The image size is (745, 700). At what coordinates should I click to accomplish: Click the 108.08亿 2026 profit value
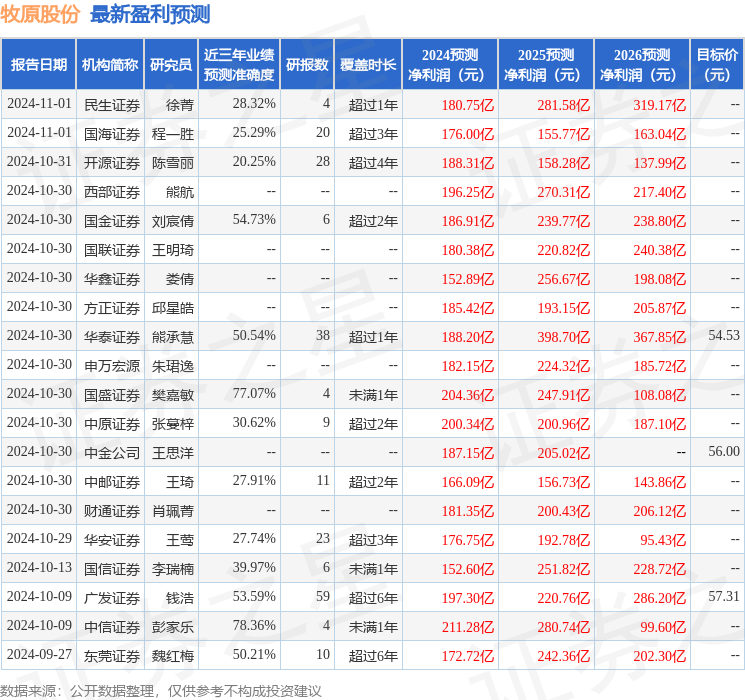(659, 395)
